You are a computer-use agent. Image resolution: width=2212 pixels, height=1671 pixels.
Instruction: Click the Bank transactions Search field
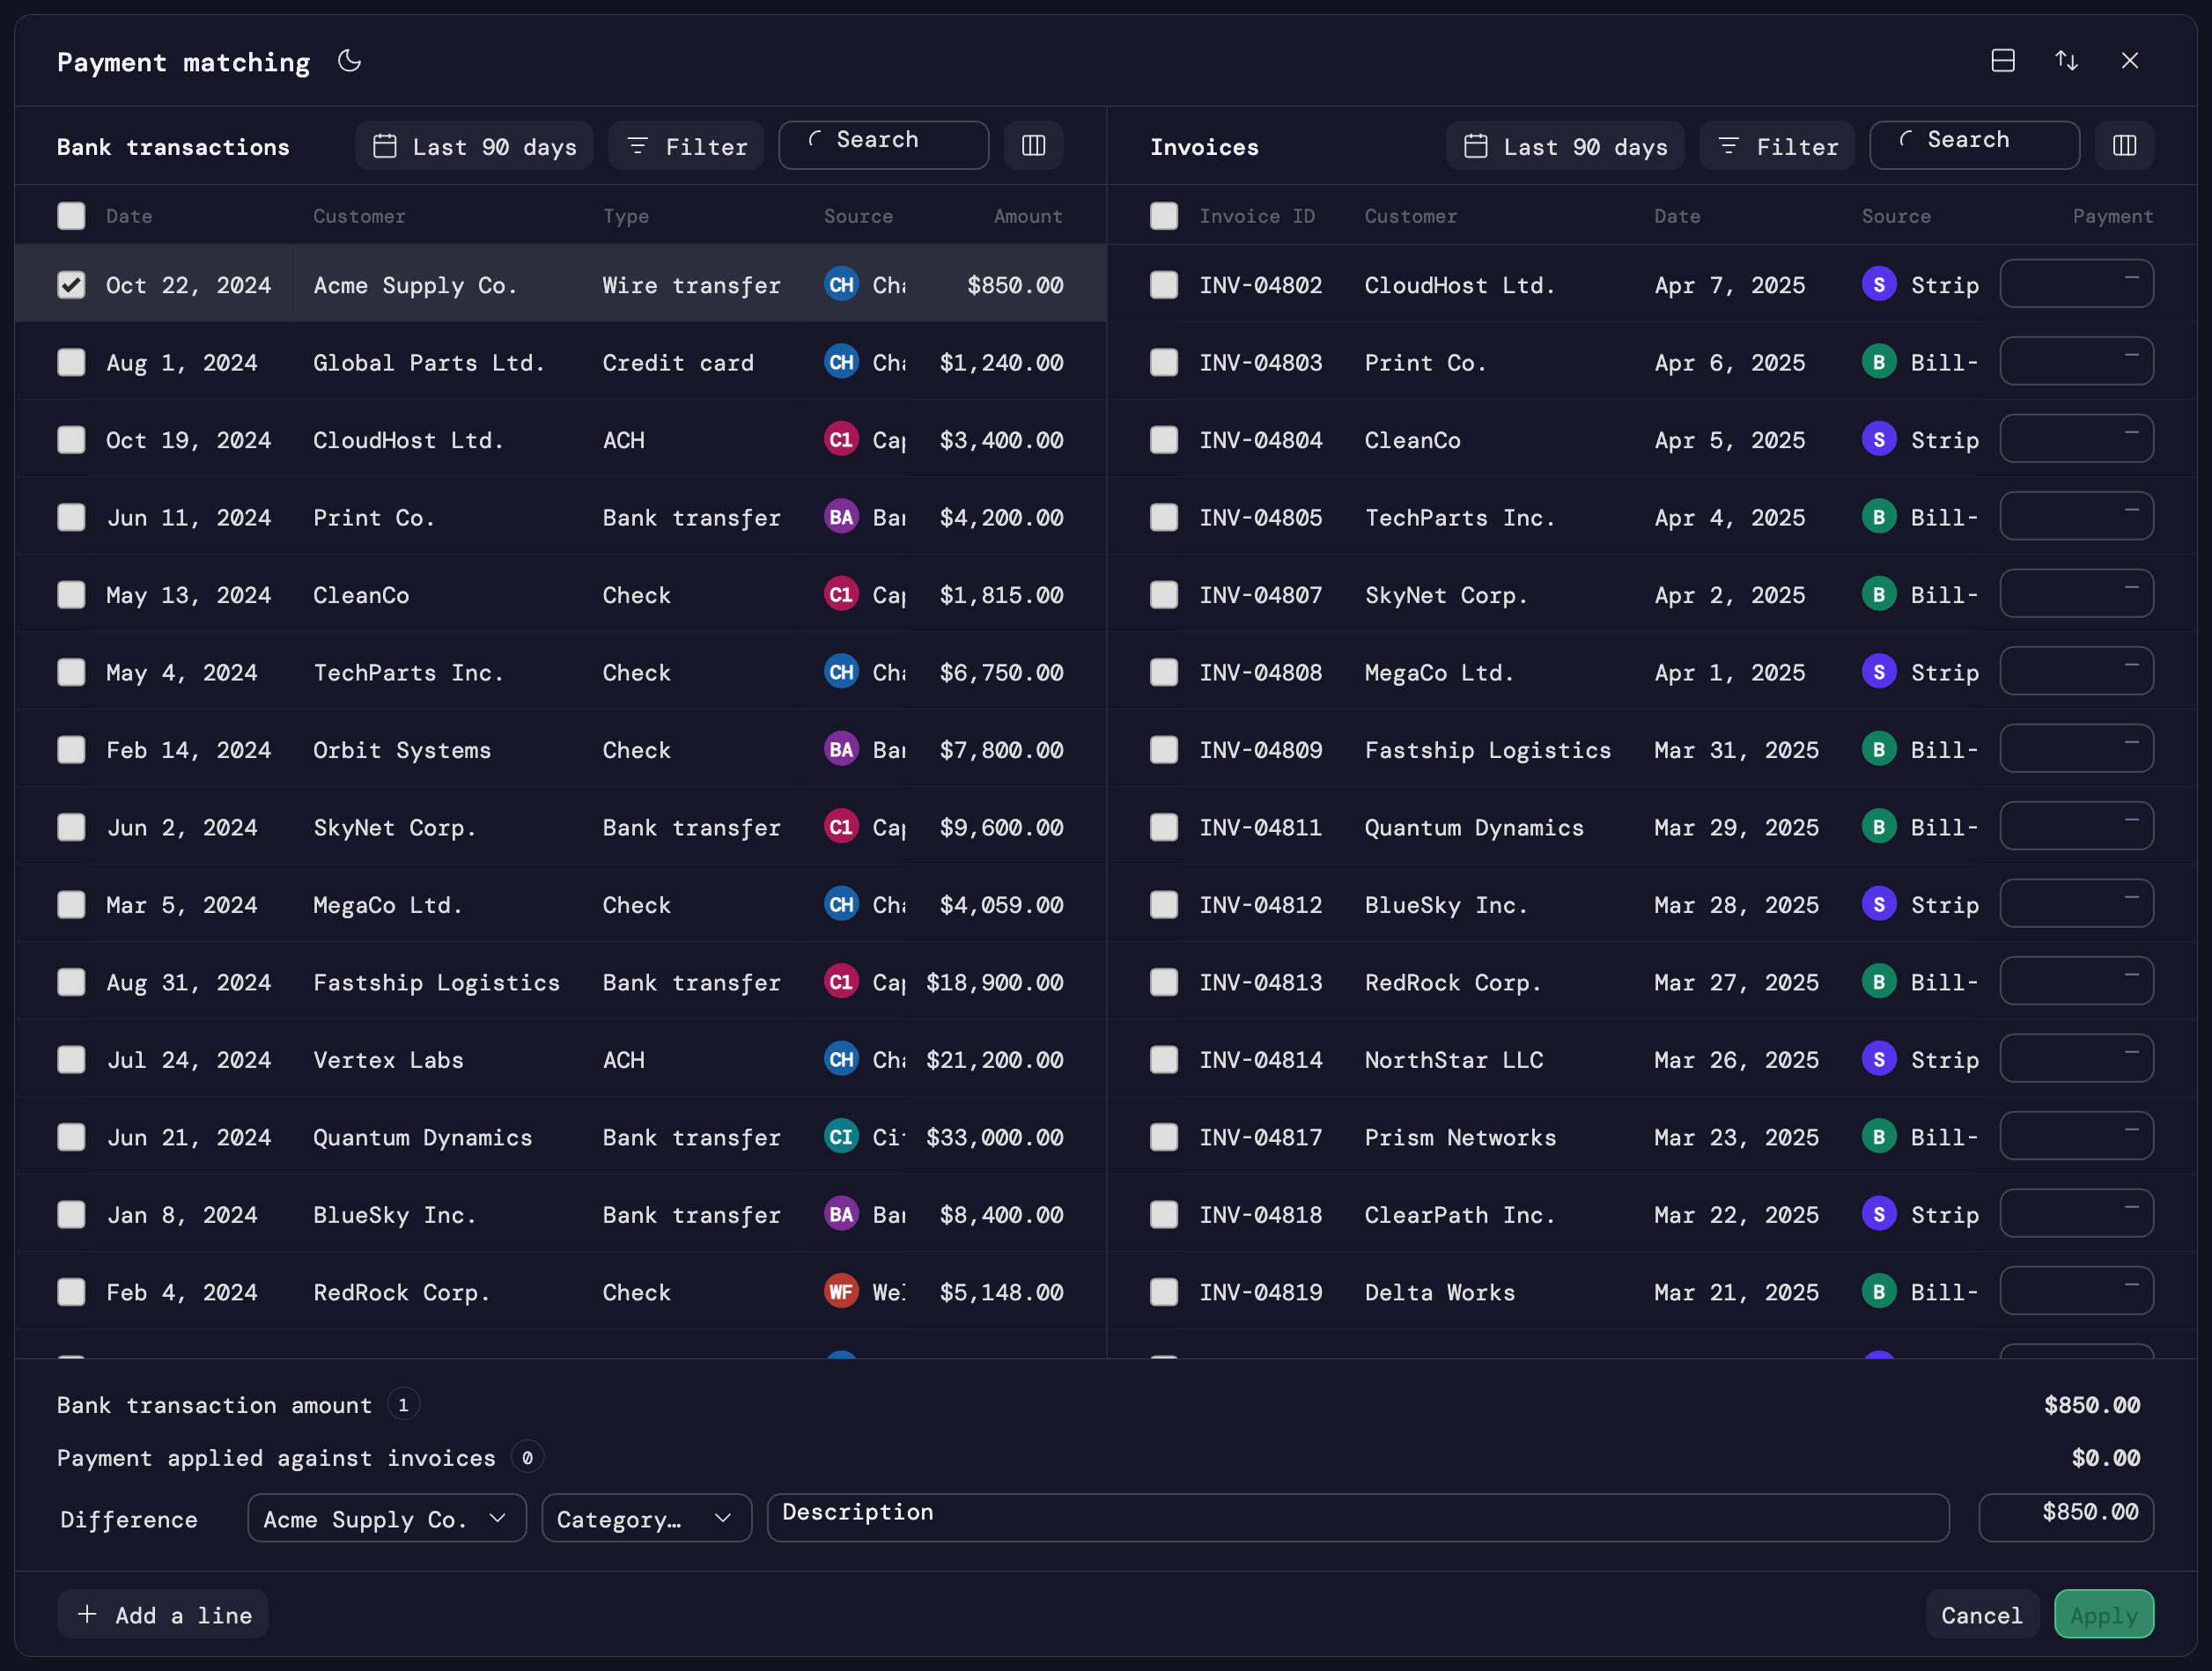(884, 146)
